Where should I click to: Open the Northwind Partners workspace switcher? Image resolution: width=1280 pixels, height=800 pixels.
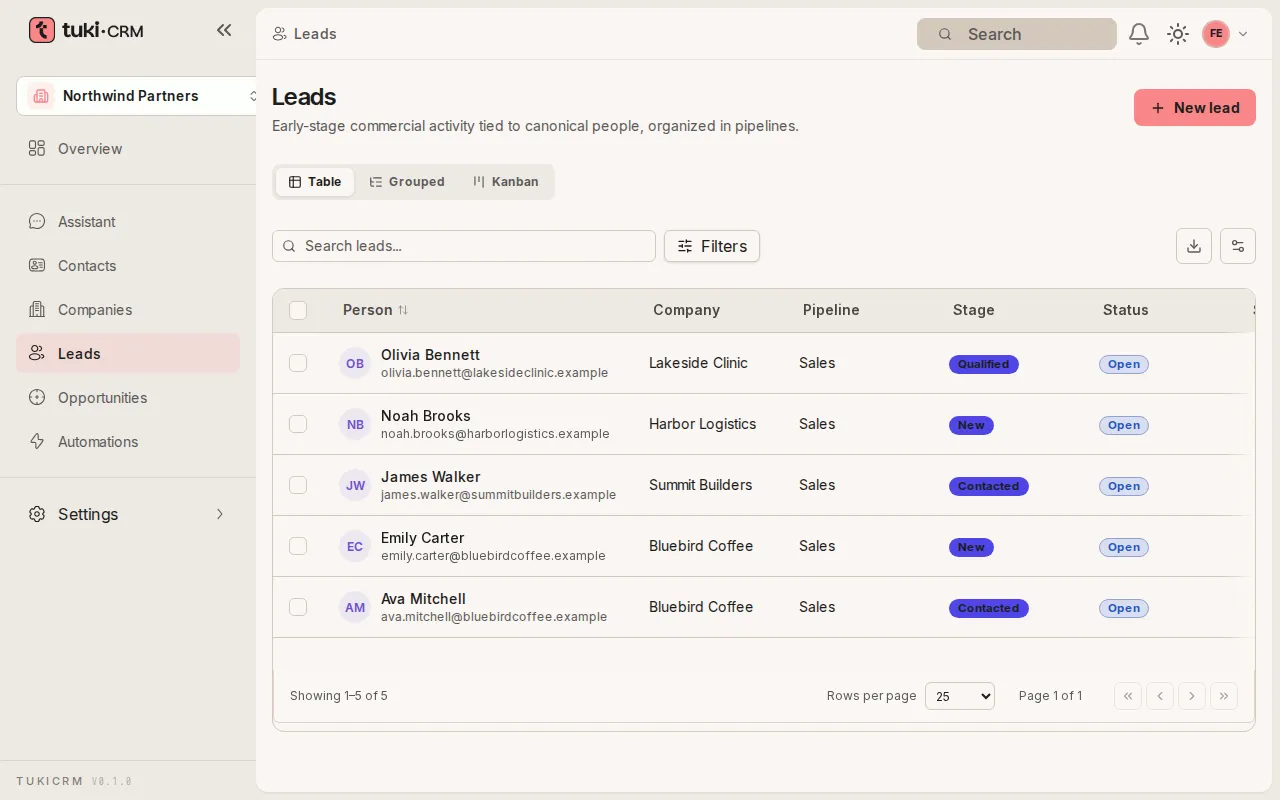[138, 96]
